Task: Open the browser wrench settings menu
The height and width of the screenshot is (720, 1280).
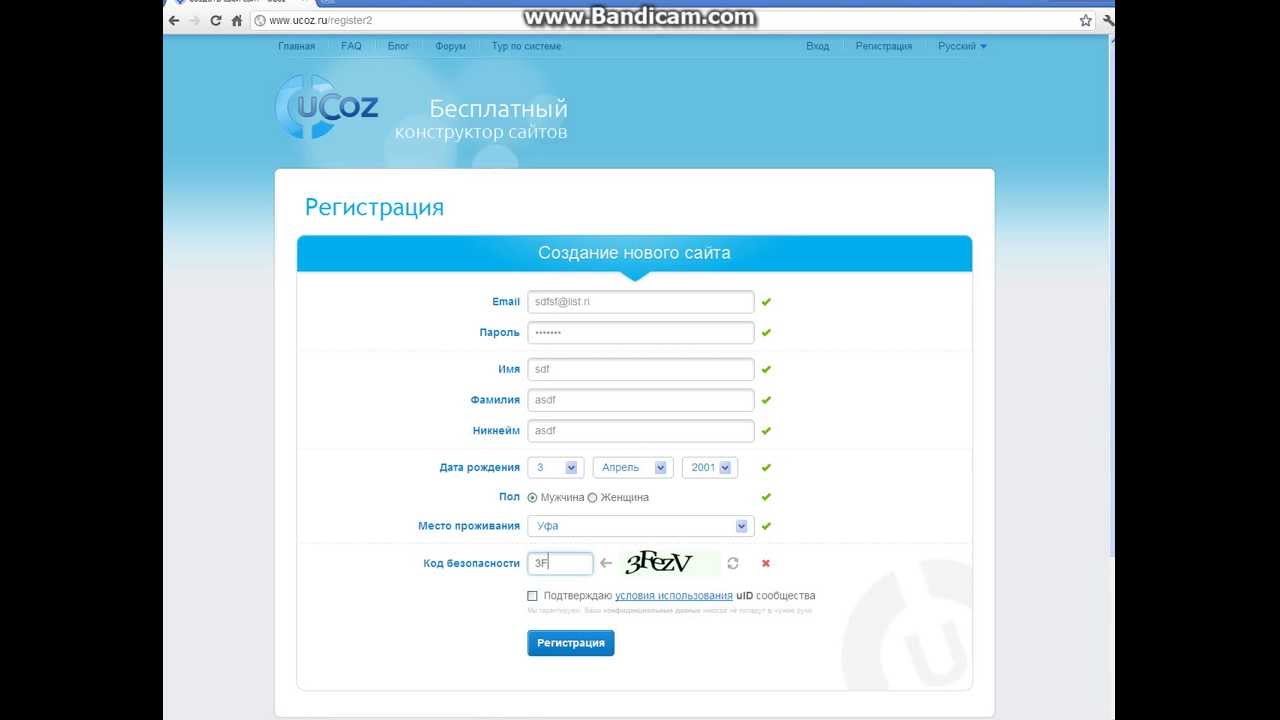Action: pos(1108,20)
